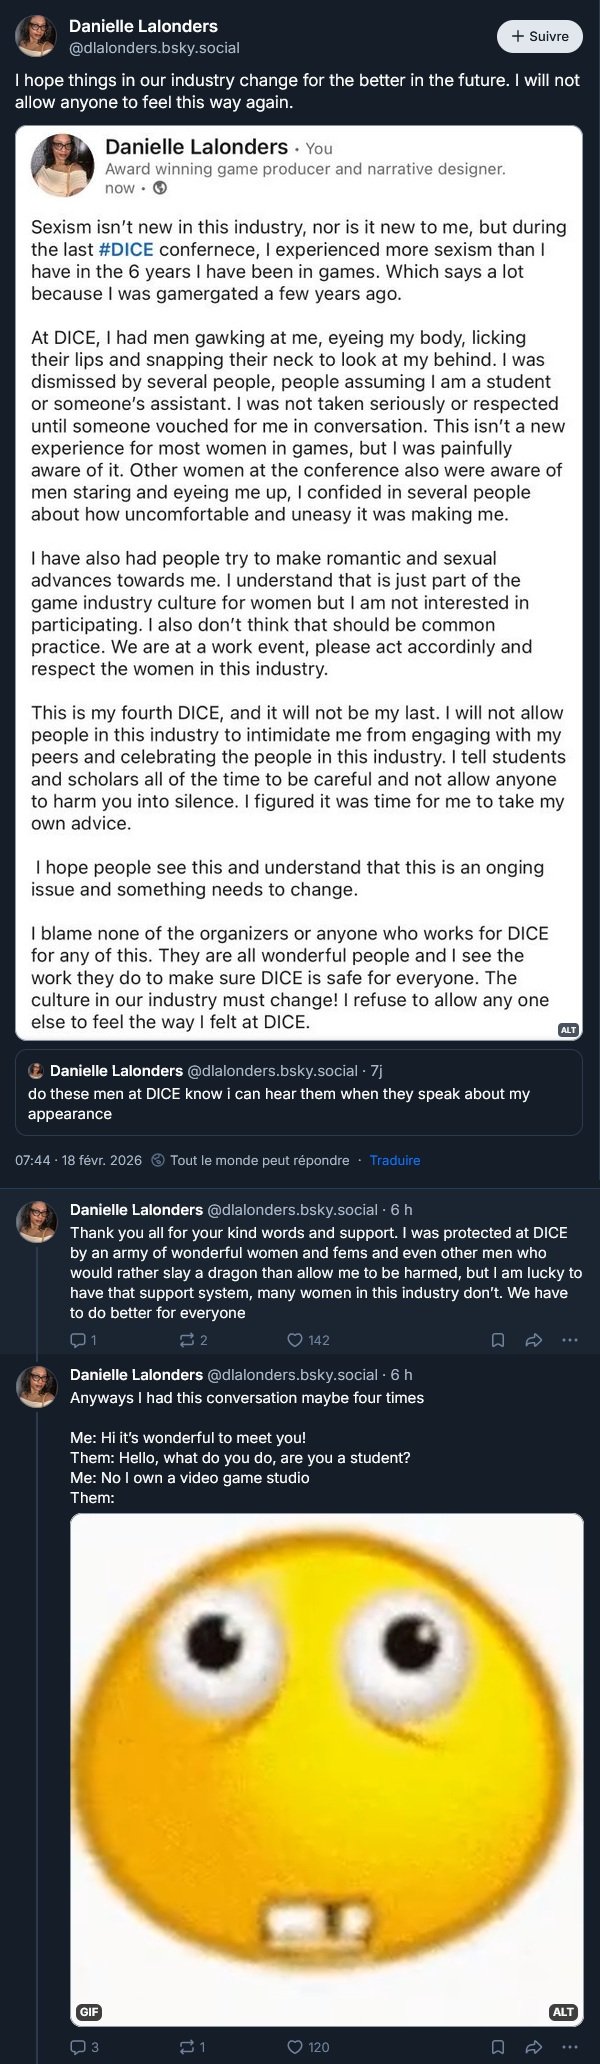Bookmark the 'Anyways' conversation post
The width and height of the screenshot is (600, 2064).
tap(498, 2047)
